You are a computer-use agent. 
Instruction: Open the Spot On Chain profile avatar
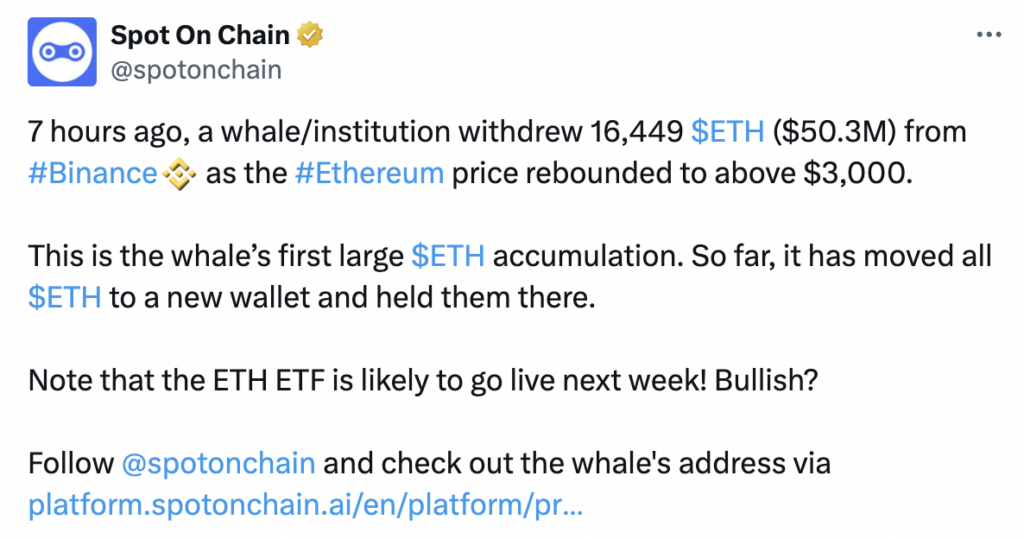[62, 52]
